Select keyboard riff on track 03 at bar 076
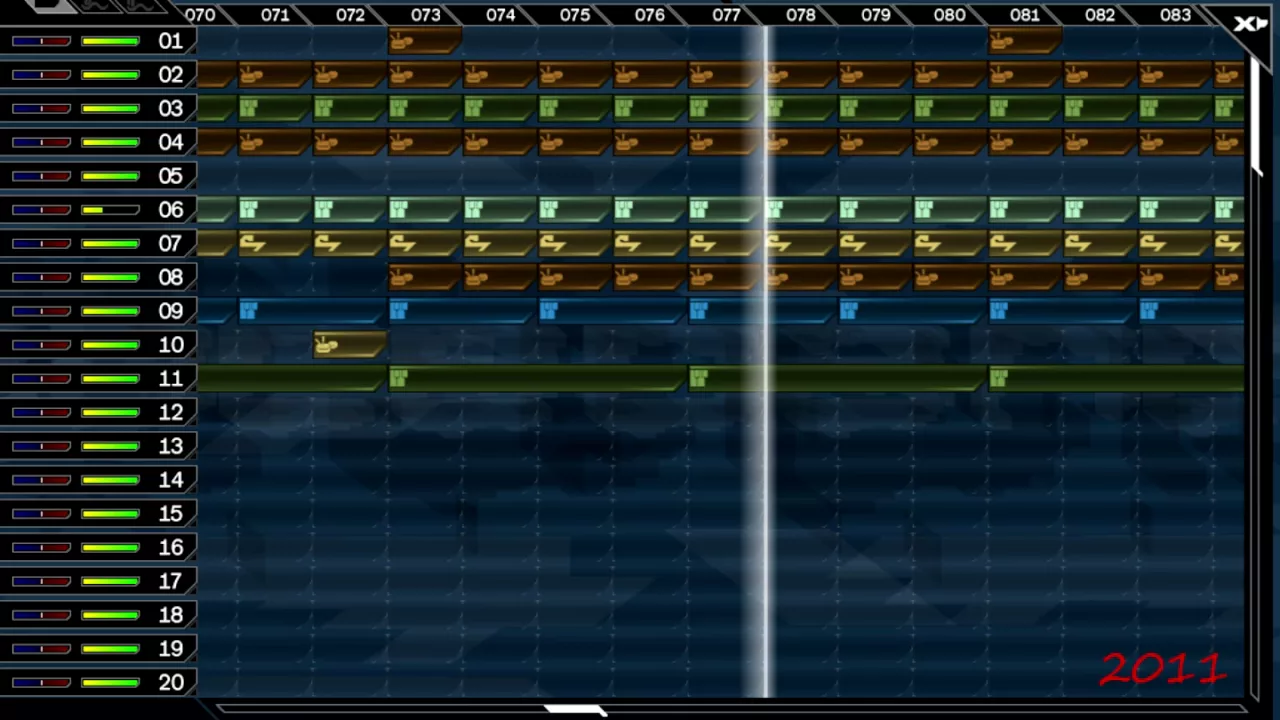The image size is (1280, 720). (650, 108)
